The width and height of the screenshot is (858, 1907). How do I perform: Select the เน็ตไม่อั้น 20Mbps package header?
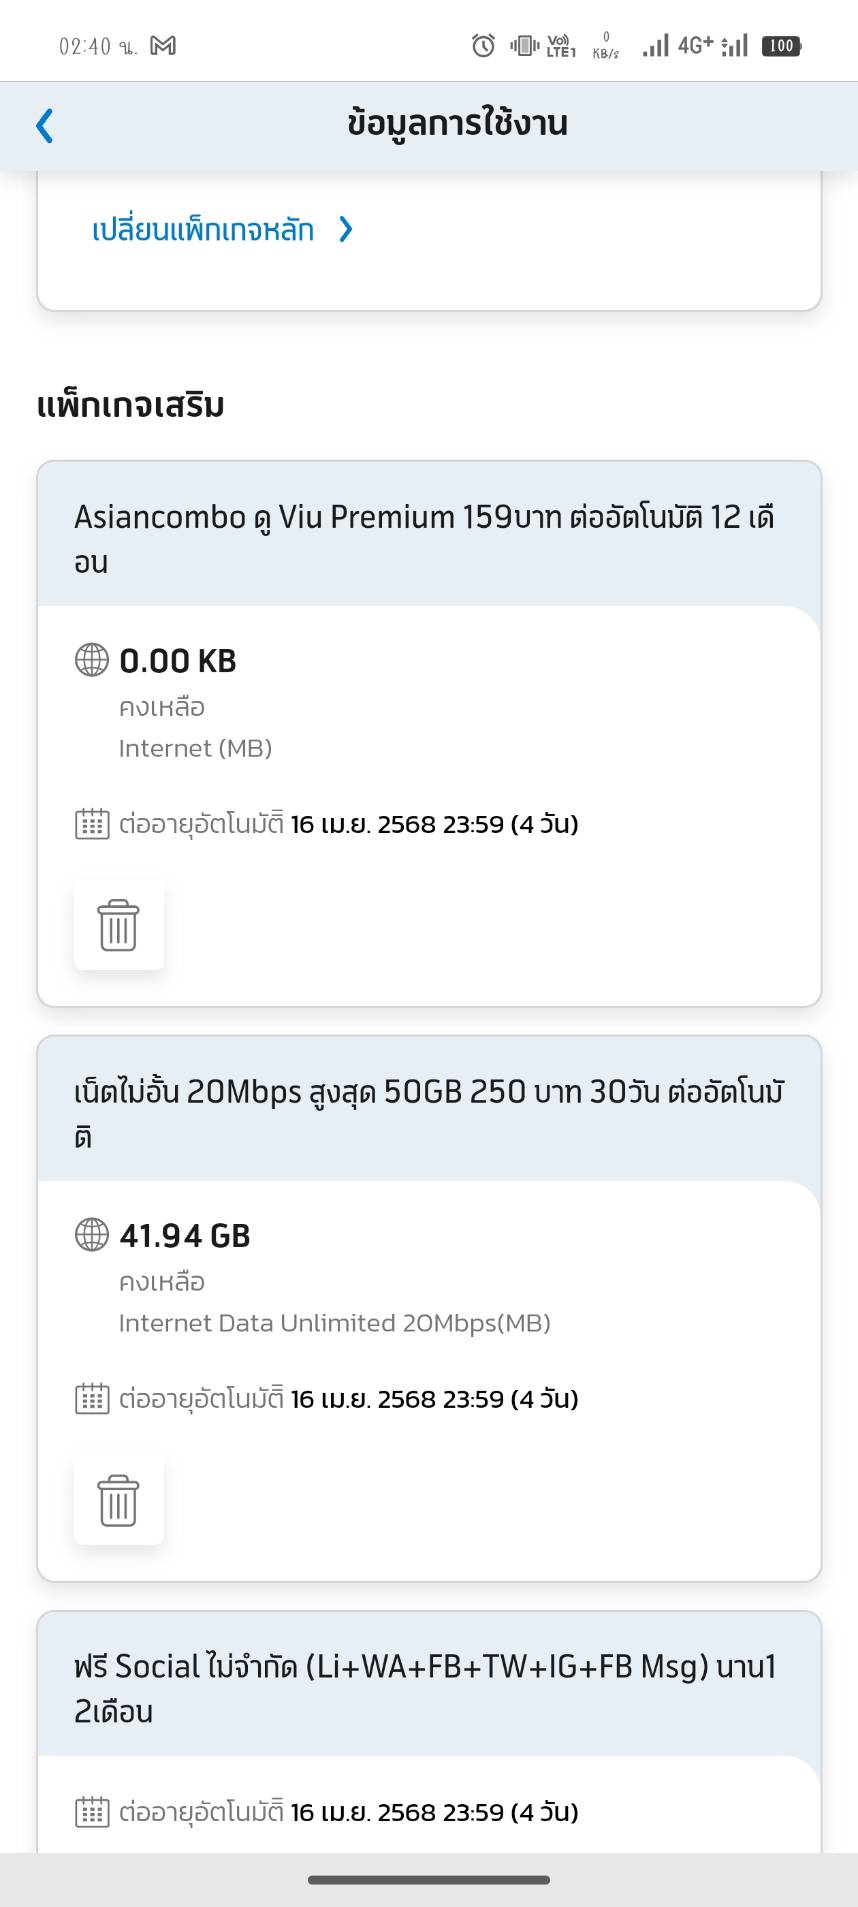click(x=429, y=1113)
